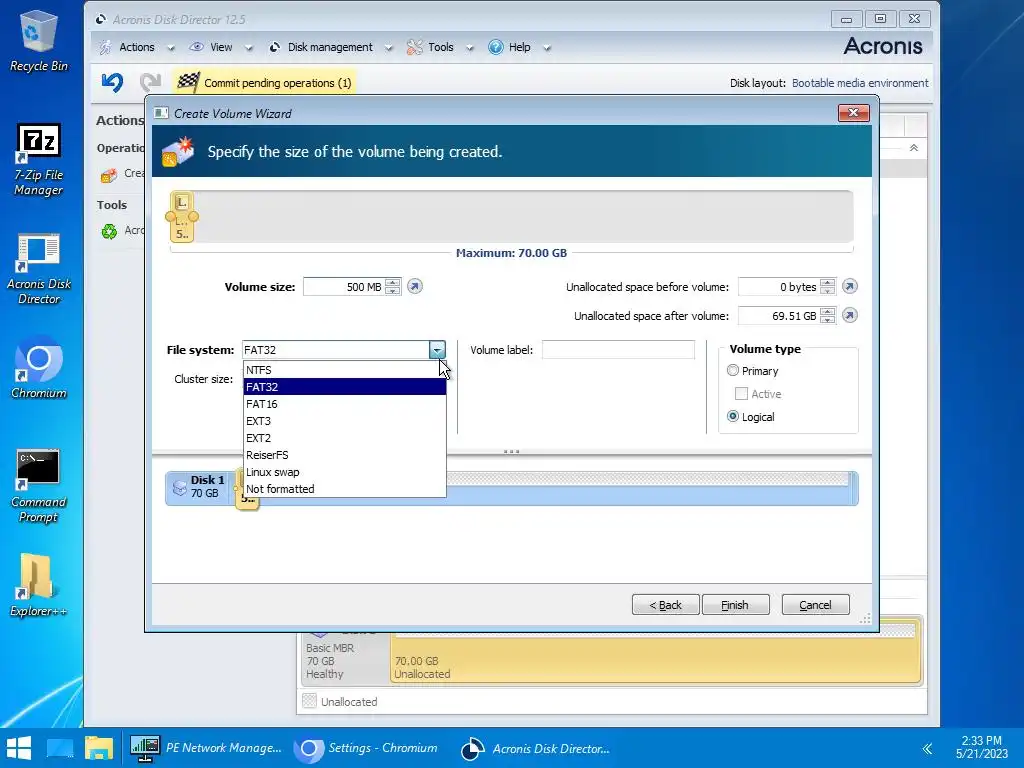1024x768 pixels.
Task: Click Bootable media environment link
Action: (x=860, y=83)
